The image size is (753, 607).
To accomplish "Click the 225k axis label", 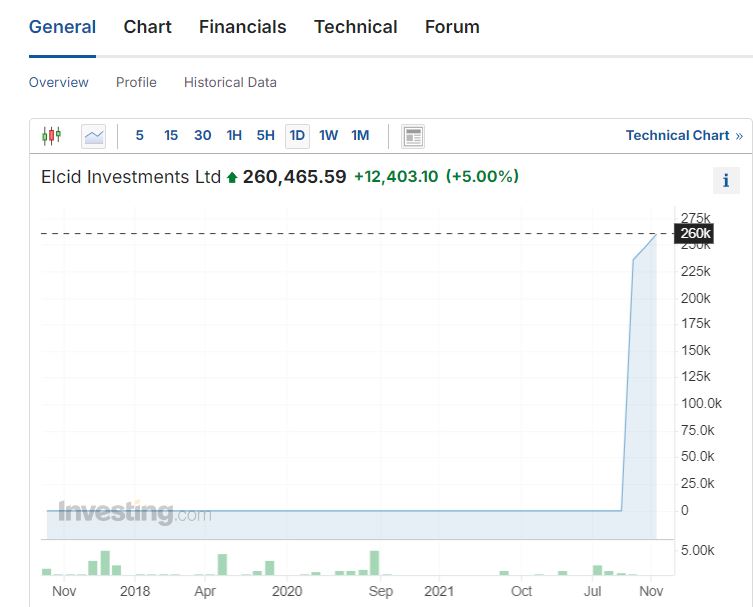I will point(695,272).
